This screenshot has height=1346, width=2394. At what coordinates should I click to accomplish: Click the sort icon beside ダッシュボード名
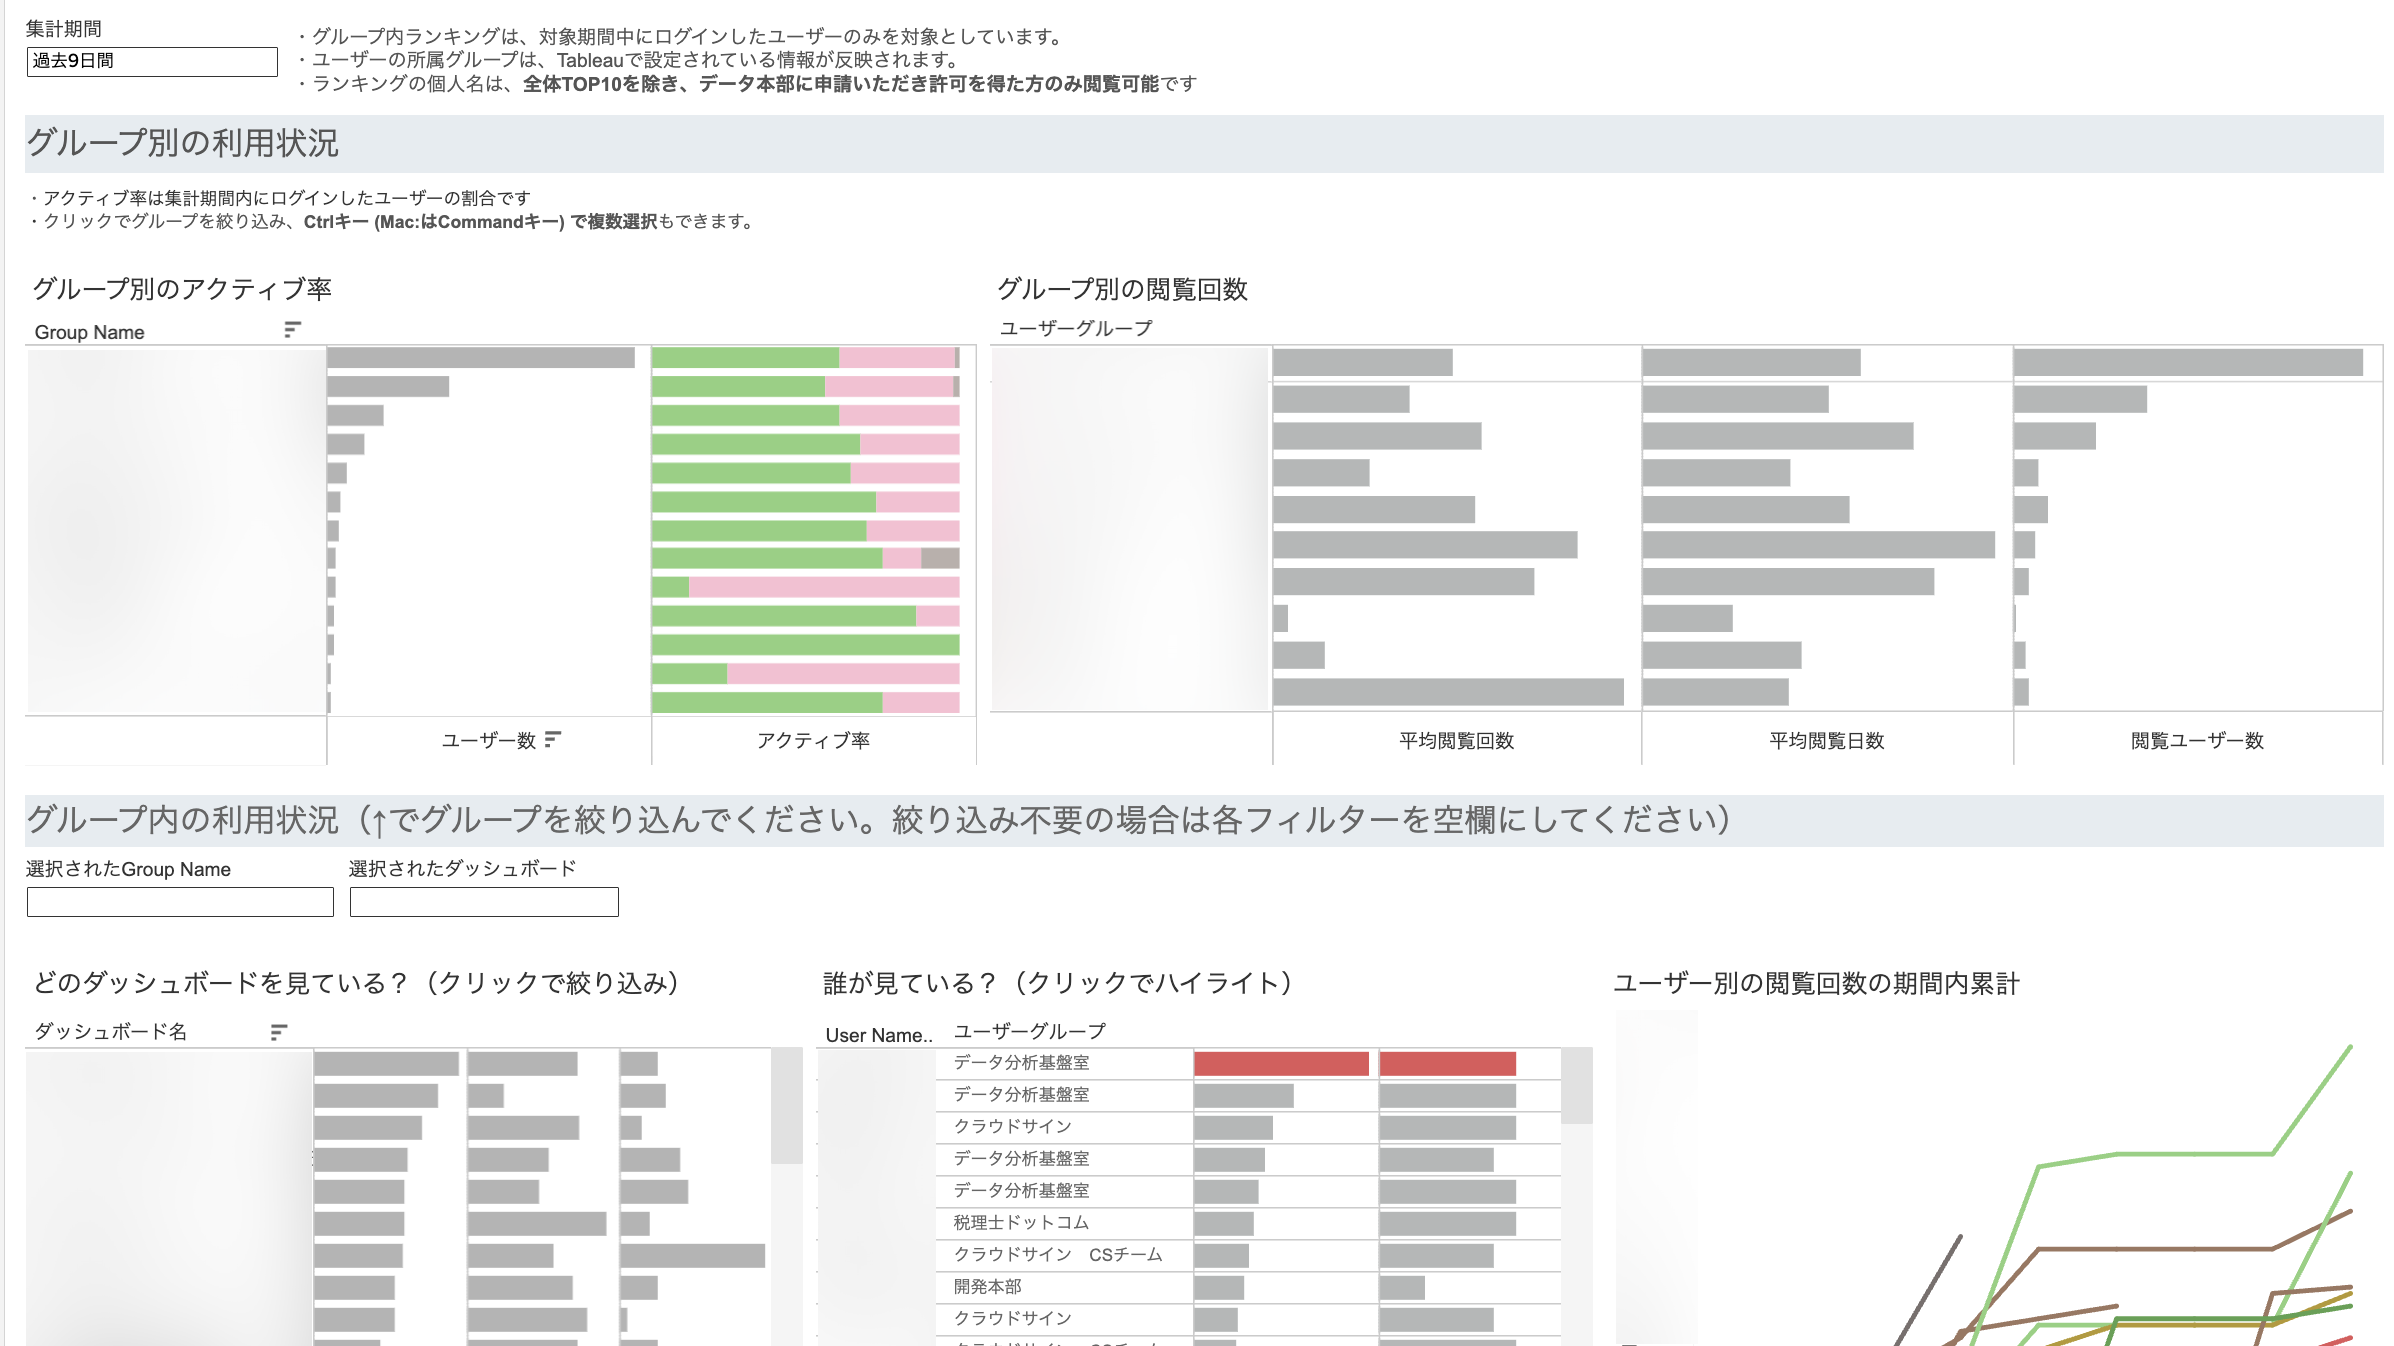(x=279, y=1031)
